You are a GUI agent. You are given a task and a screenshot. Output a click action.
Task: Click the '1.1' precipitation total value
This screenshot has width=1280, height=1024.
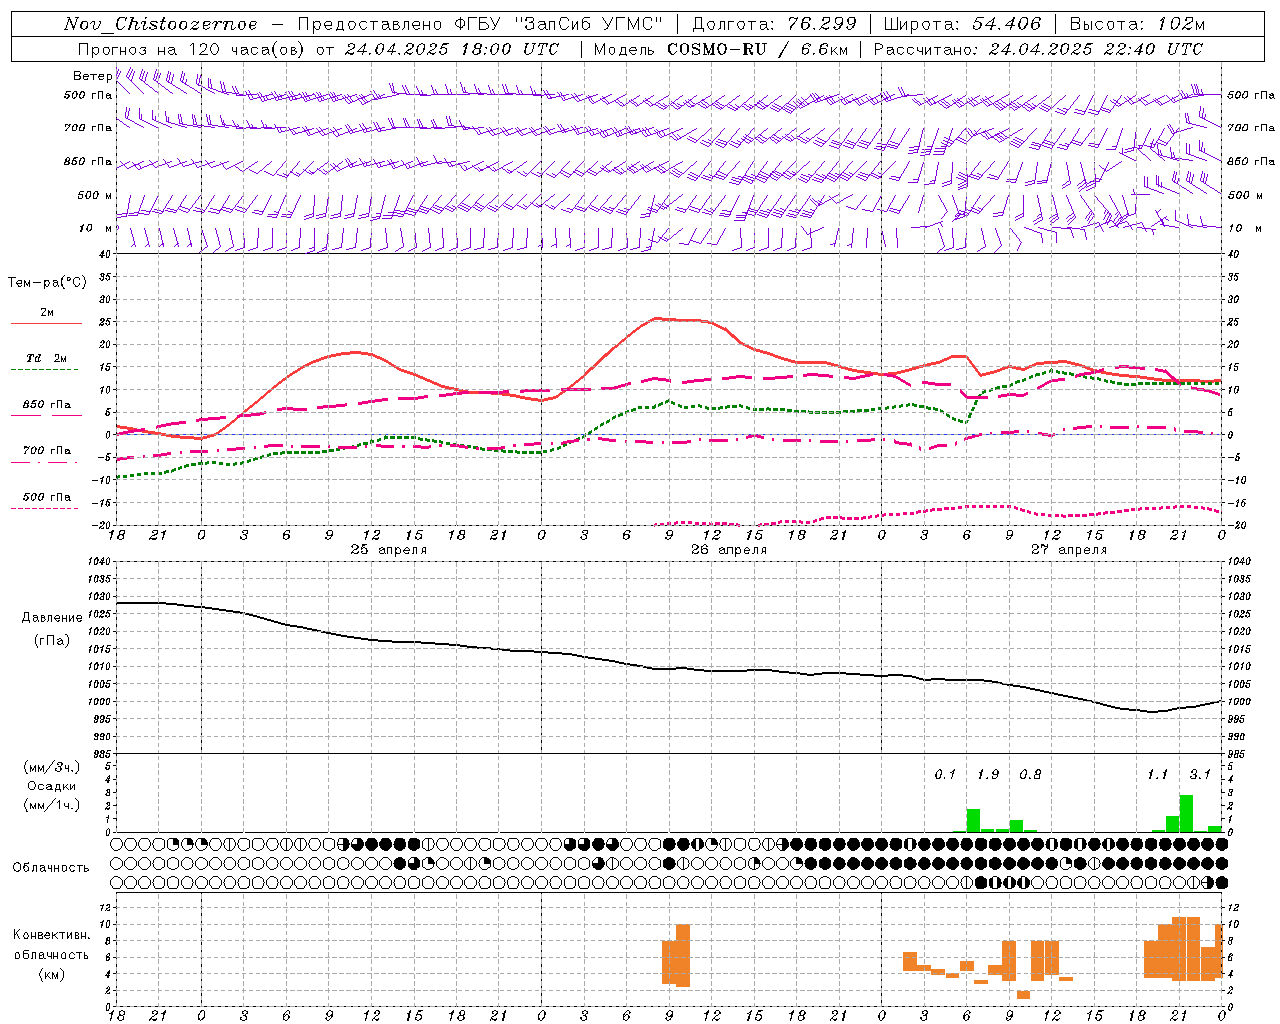[x=1157, y=775]
